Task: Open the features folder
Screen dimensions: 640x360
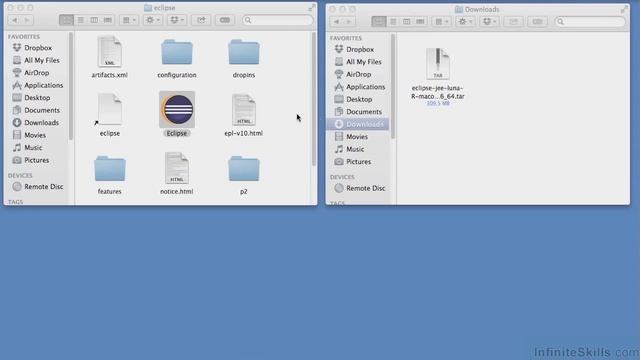Action: point(109,168)
